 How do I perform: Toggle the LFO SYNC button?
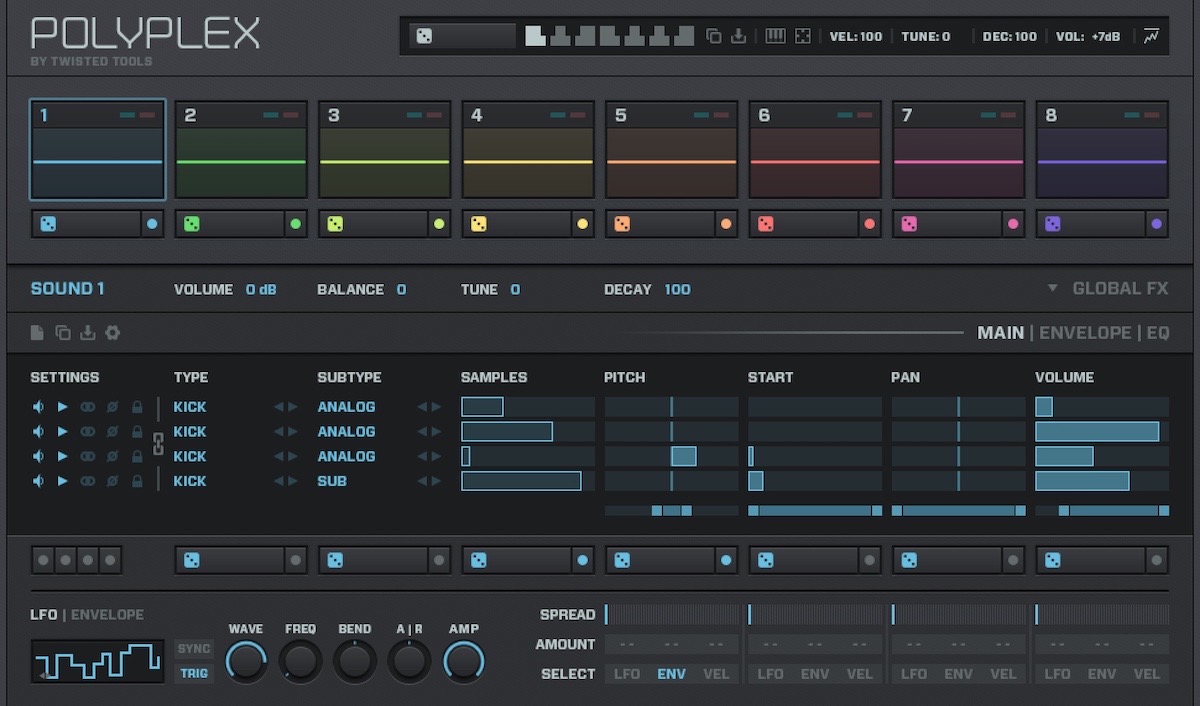pyautogui.click(x=194, y=648)
